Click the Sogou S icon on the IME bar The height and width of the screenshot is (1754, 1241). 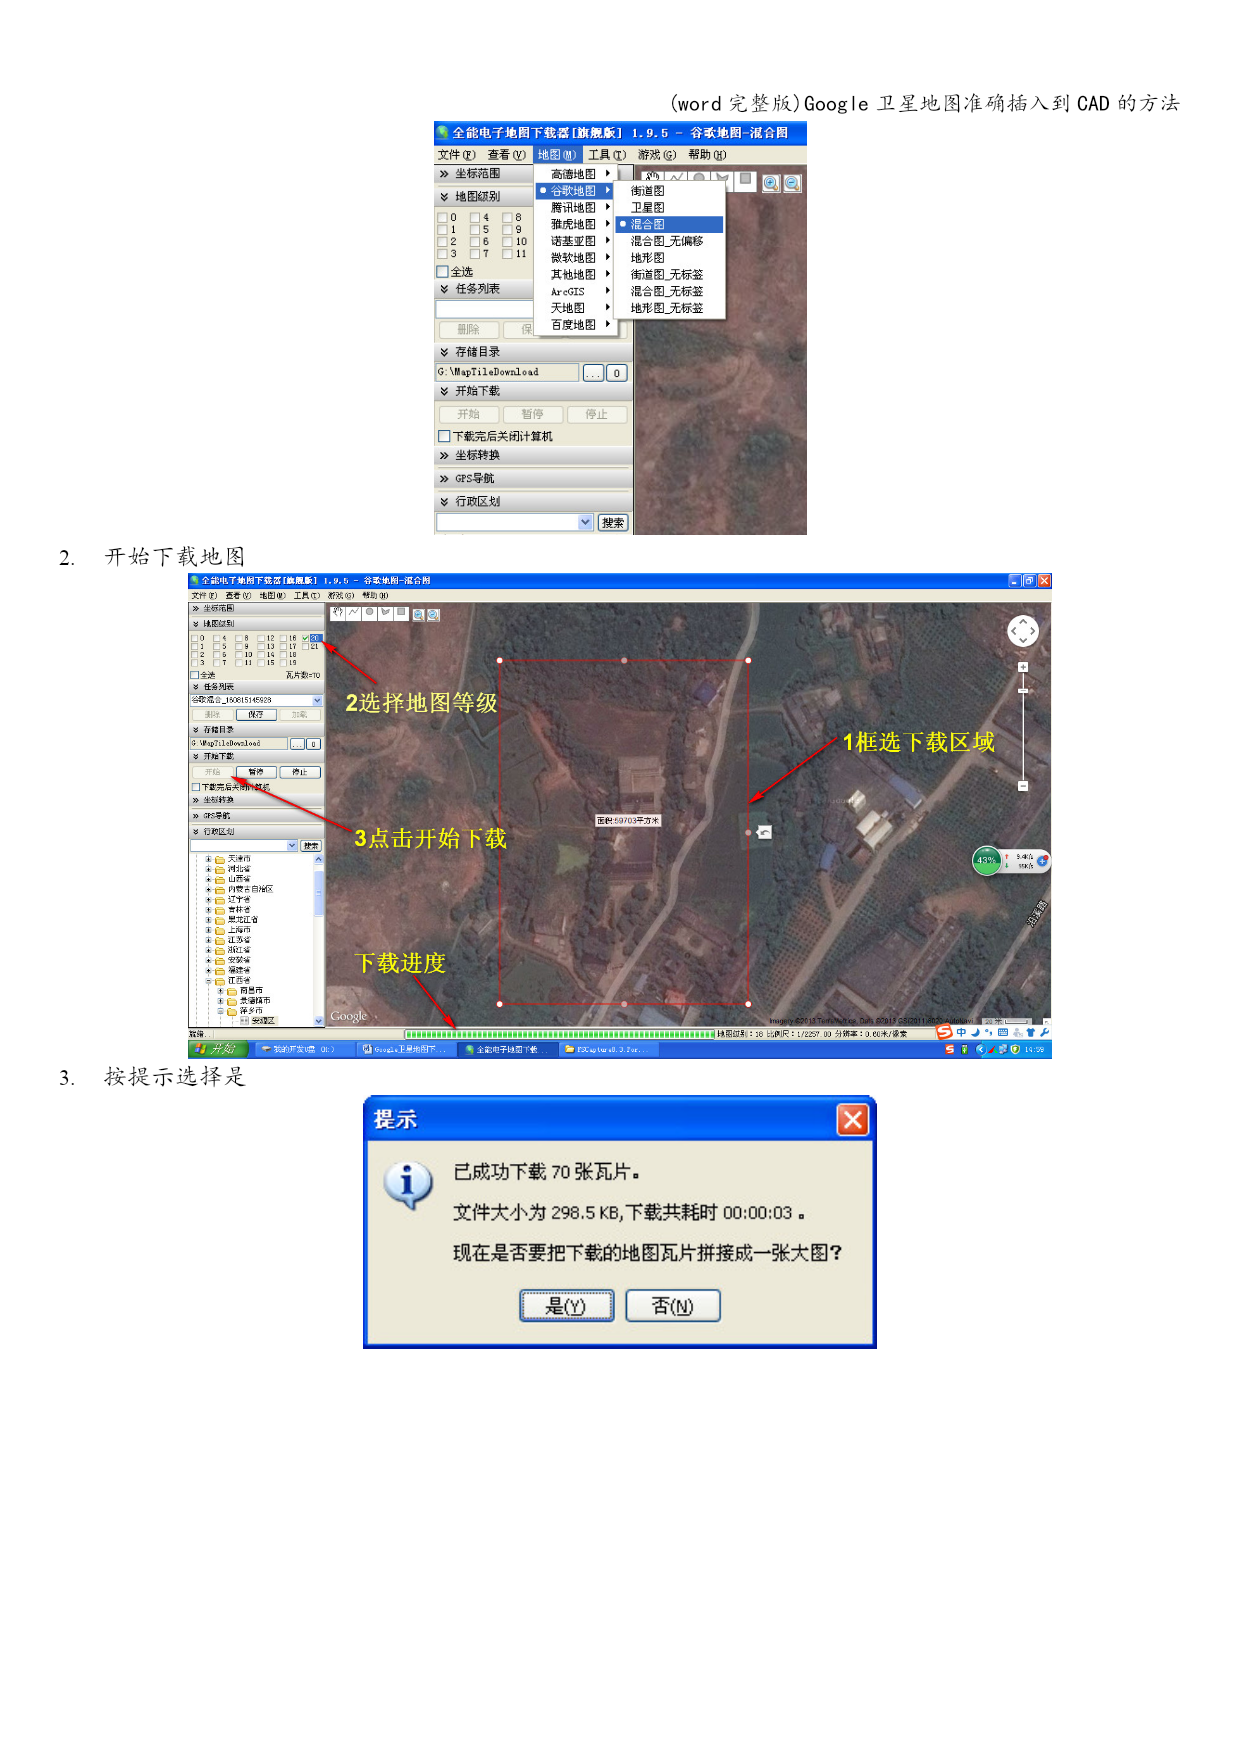pyautogui.click(x=944, y=1031)
